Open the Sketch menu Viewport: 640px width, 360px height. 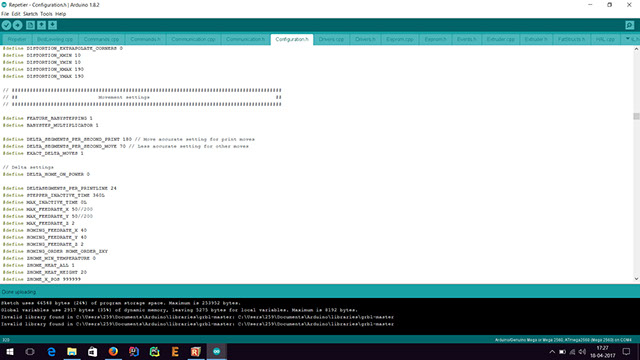[30, 14]
